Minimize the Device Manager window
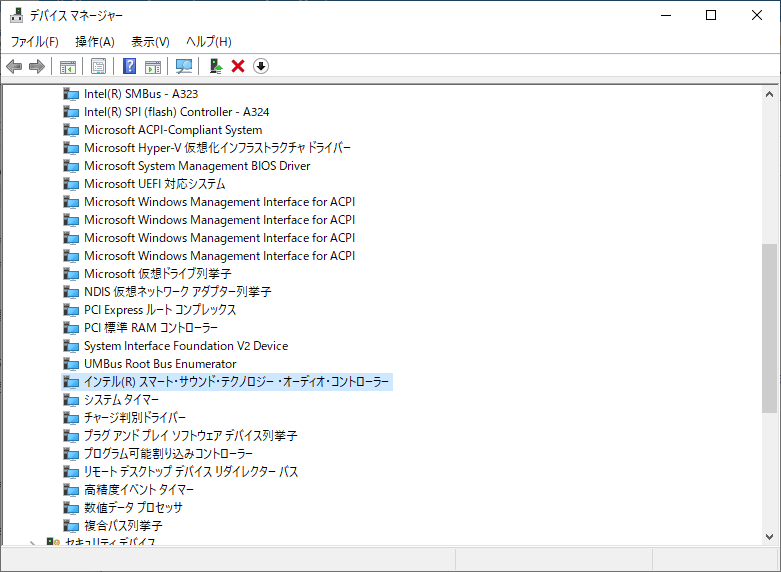 (x=666, y=15)
